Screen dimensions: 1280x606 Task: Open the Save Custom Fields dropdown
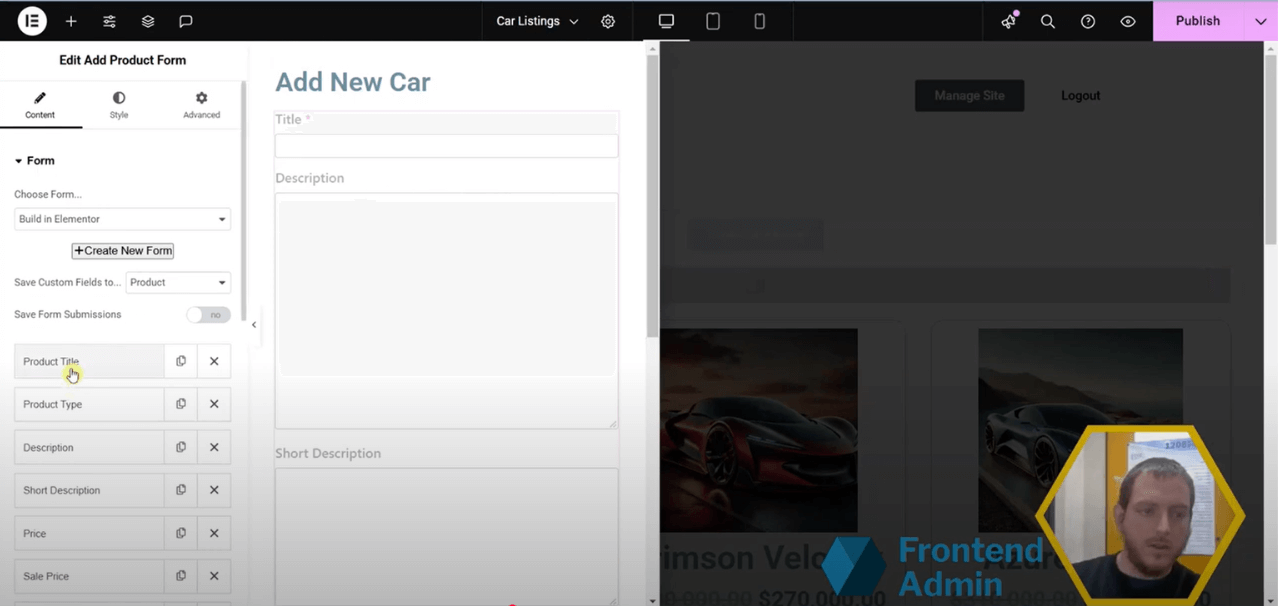pyautogui.click(x=178, y=282)
